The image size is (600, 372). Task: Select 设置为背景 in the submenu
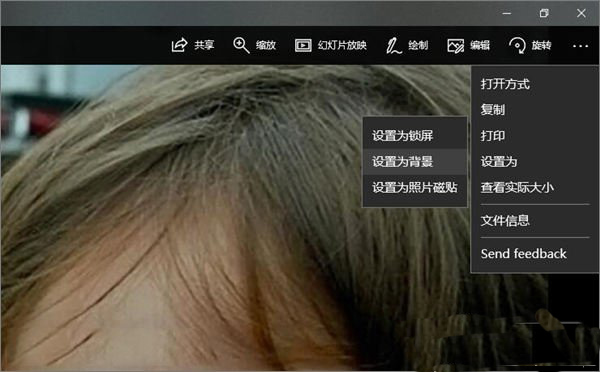pos(415,162)
